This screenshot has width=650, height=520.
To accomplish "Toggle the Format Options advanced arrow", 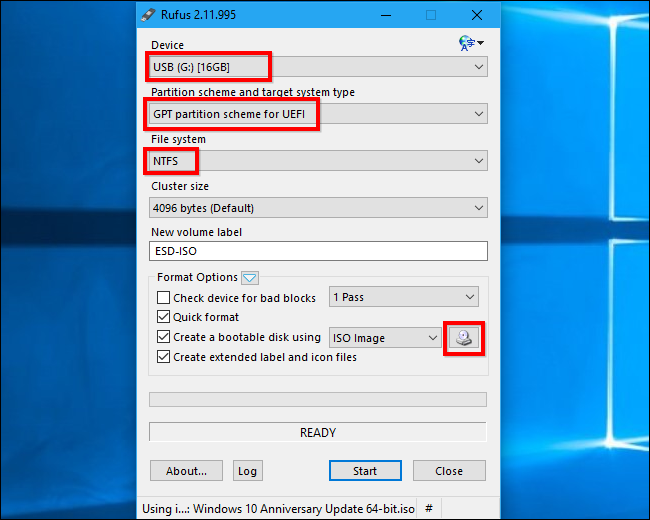I will pos(250,277).
